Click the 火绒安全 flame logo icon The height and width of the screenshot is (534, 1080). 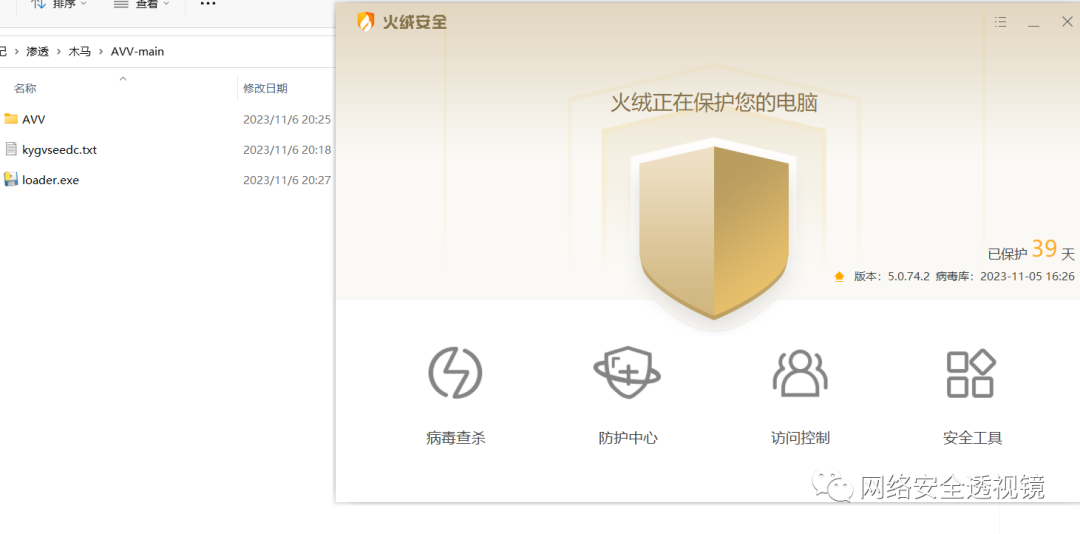(365, 22)
